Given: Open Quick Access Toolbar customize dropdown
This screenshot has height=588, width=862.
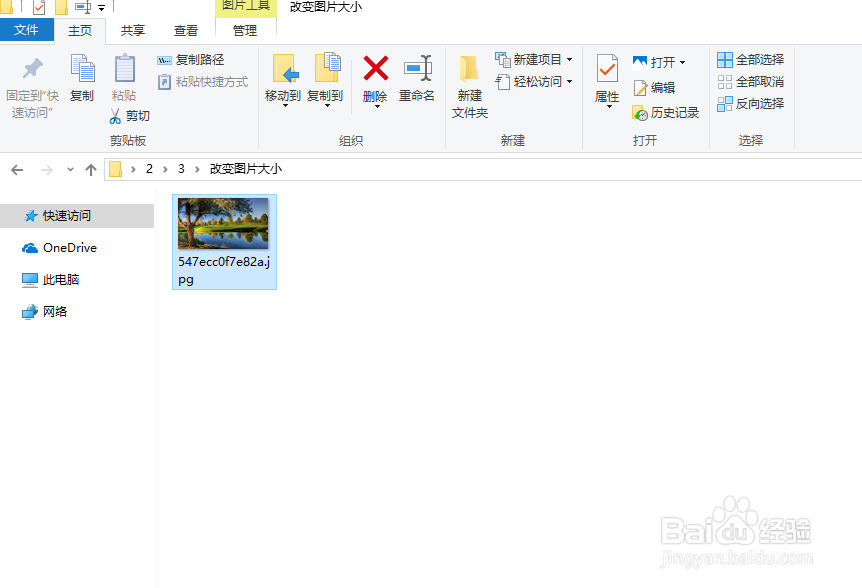Looking at the screenshot, I should [101, 8].
